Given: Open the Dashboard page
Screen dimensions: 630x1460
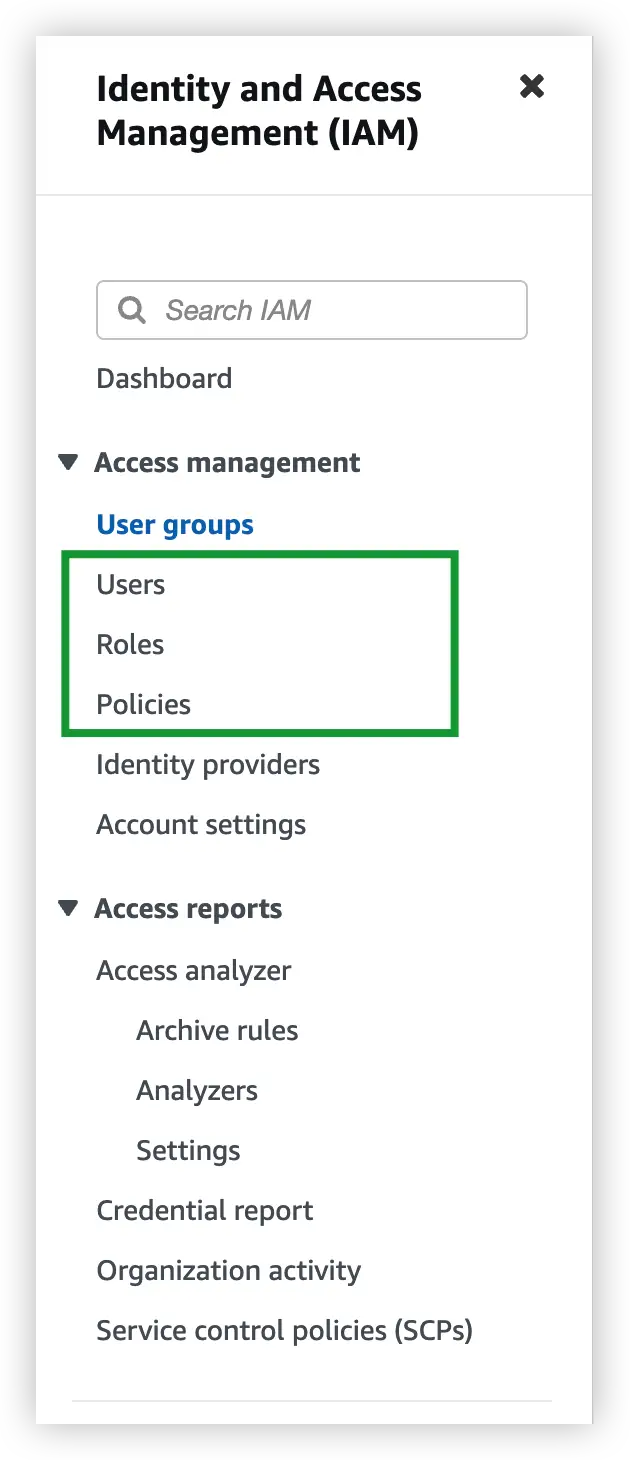Looking at the screenshot, I should click(164, 378).
